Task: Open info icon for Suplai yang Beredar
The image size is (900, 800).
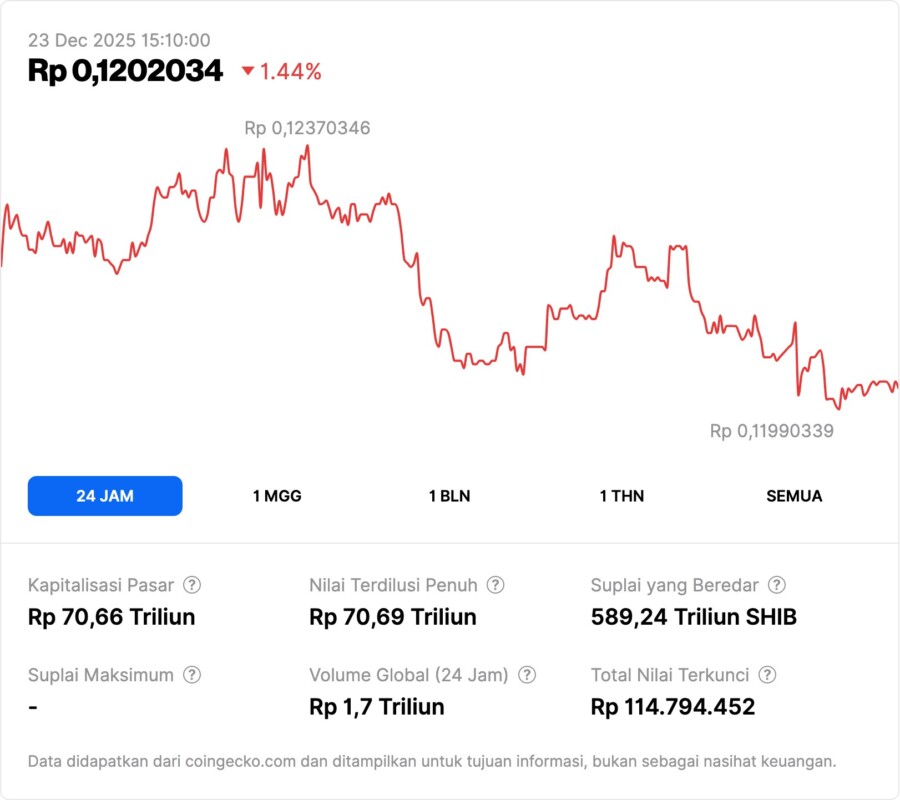Action: click(x=776, y=585)
